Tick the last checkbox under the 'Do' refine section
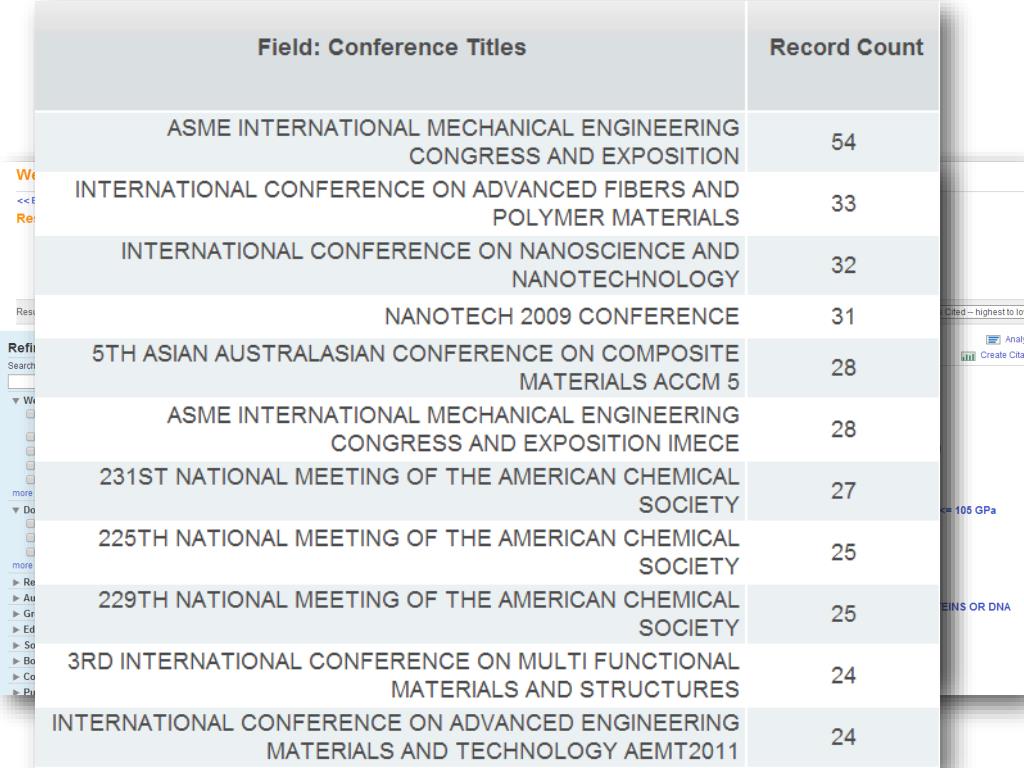The height and width of the screenshot is (768, 1024). coord(30,552)
